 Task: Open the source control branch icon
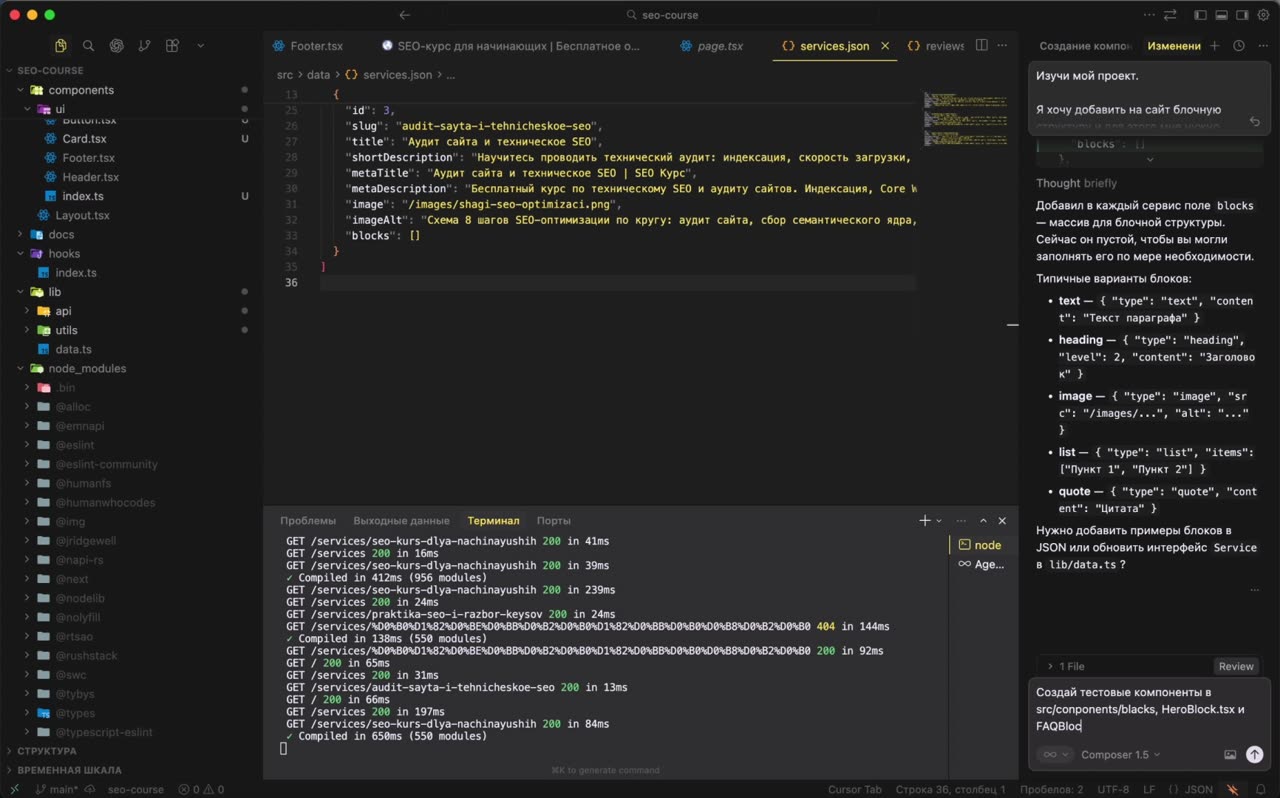tap(145, 45)
